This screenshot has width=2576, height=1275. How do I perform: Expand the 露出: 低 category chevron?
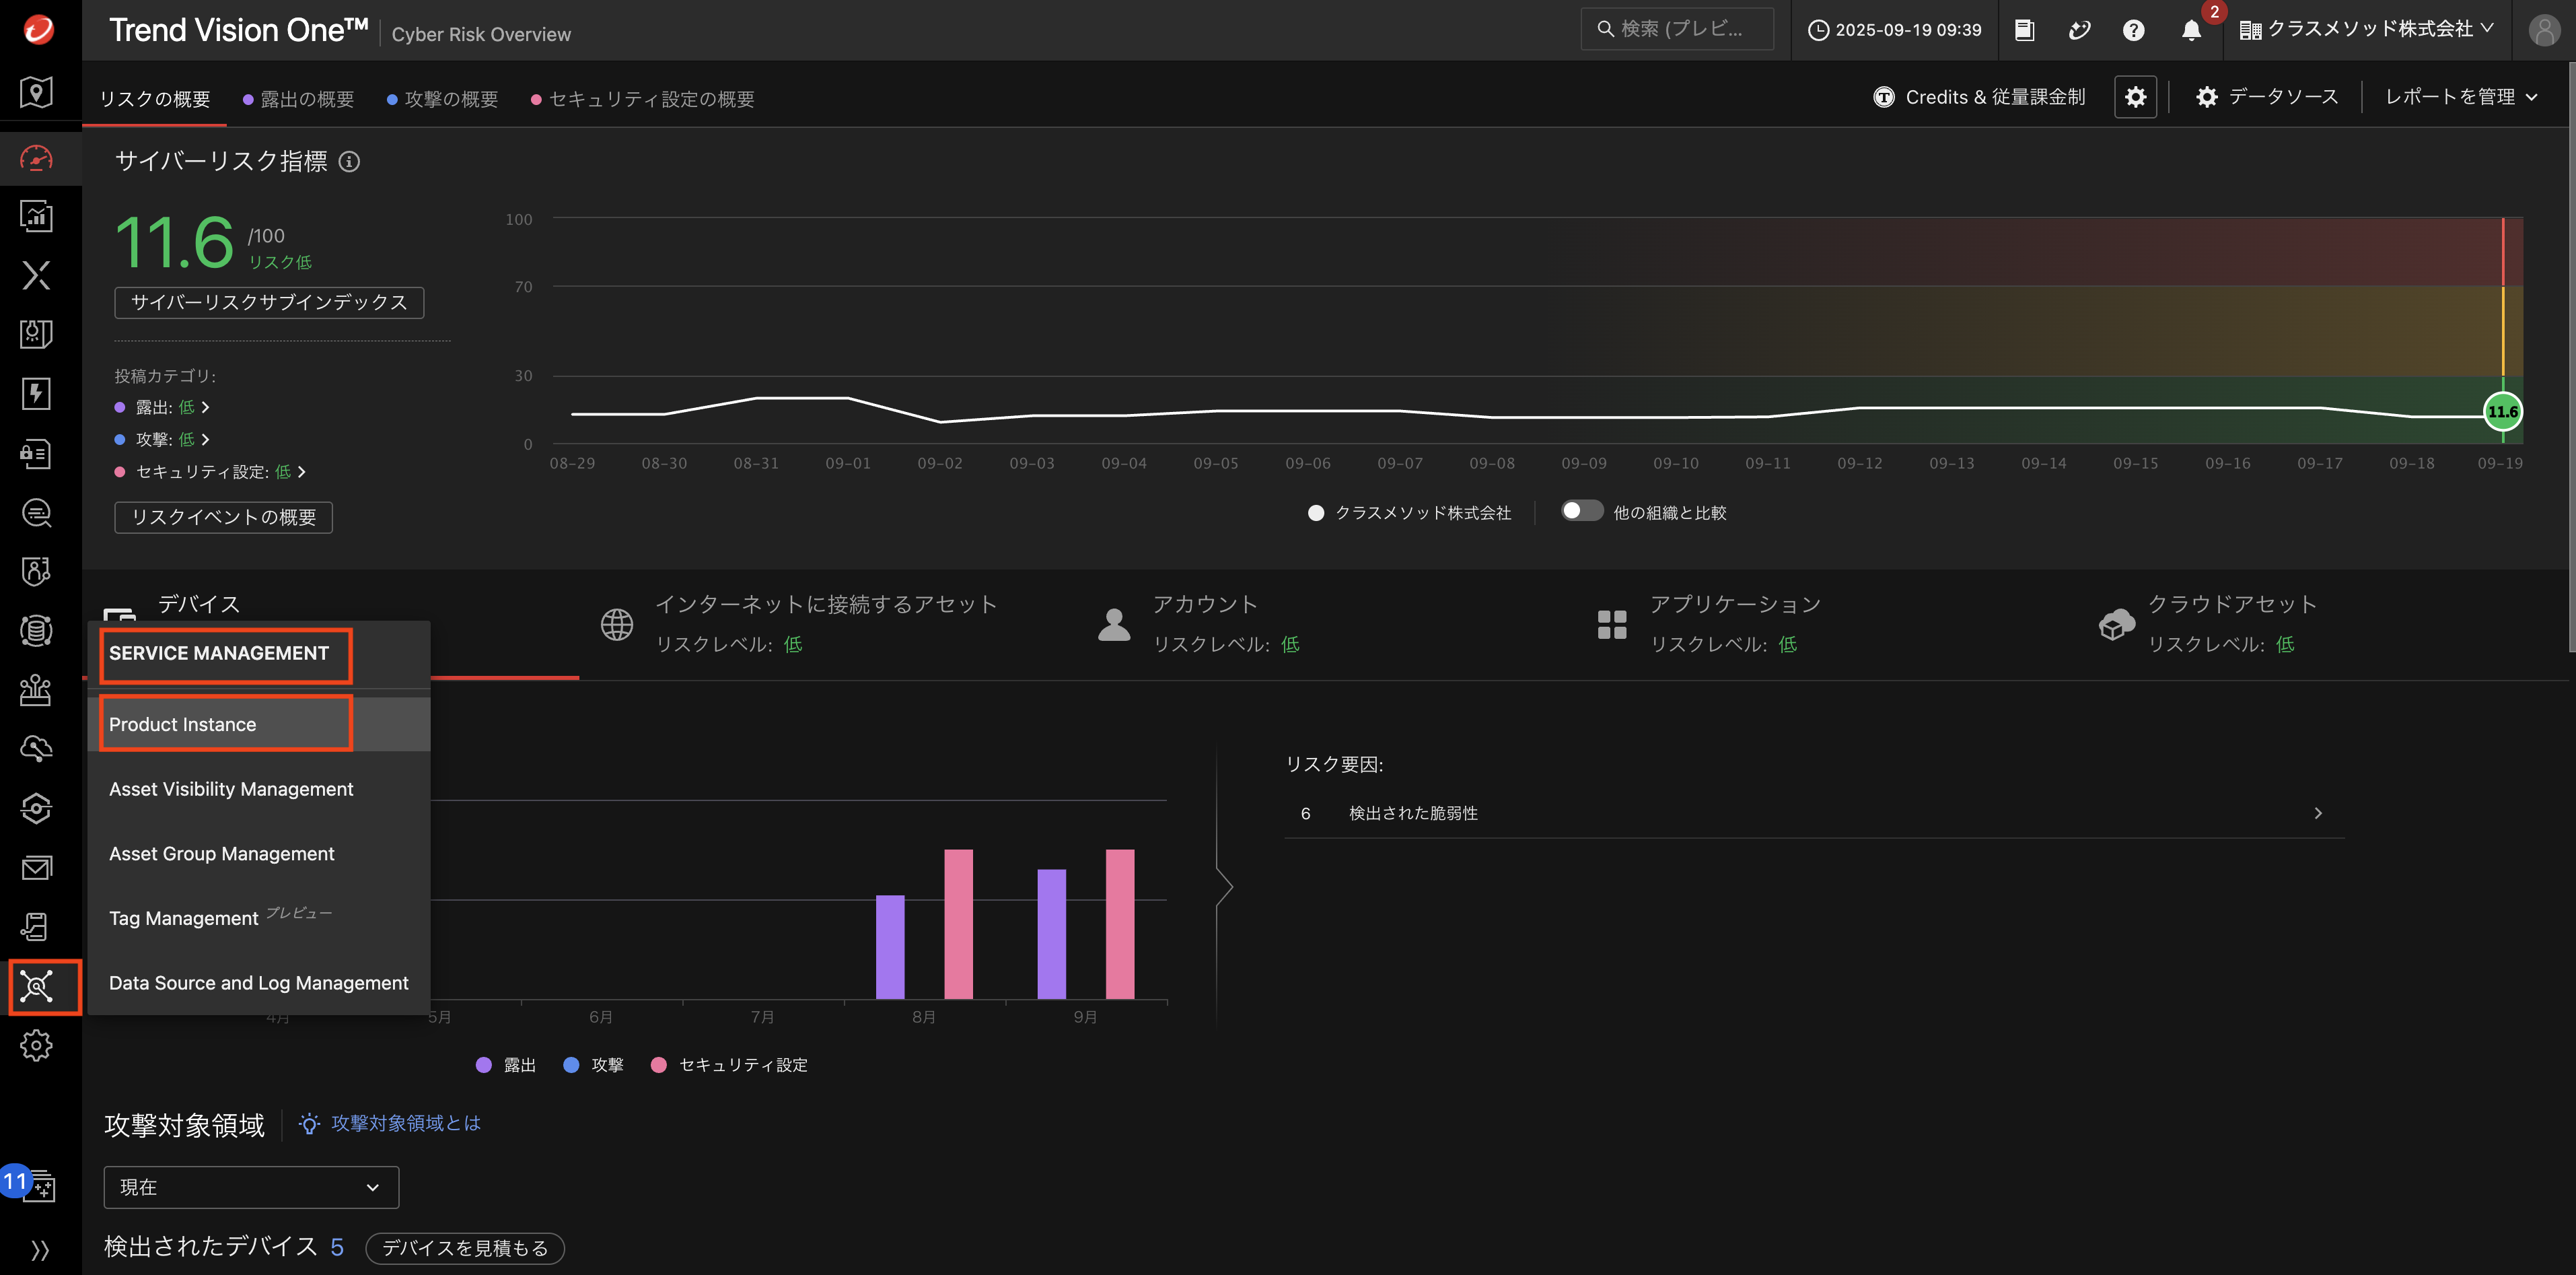[x=205, y=407]
